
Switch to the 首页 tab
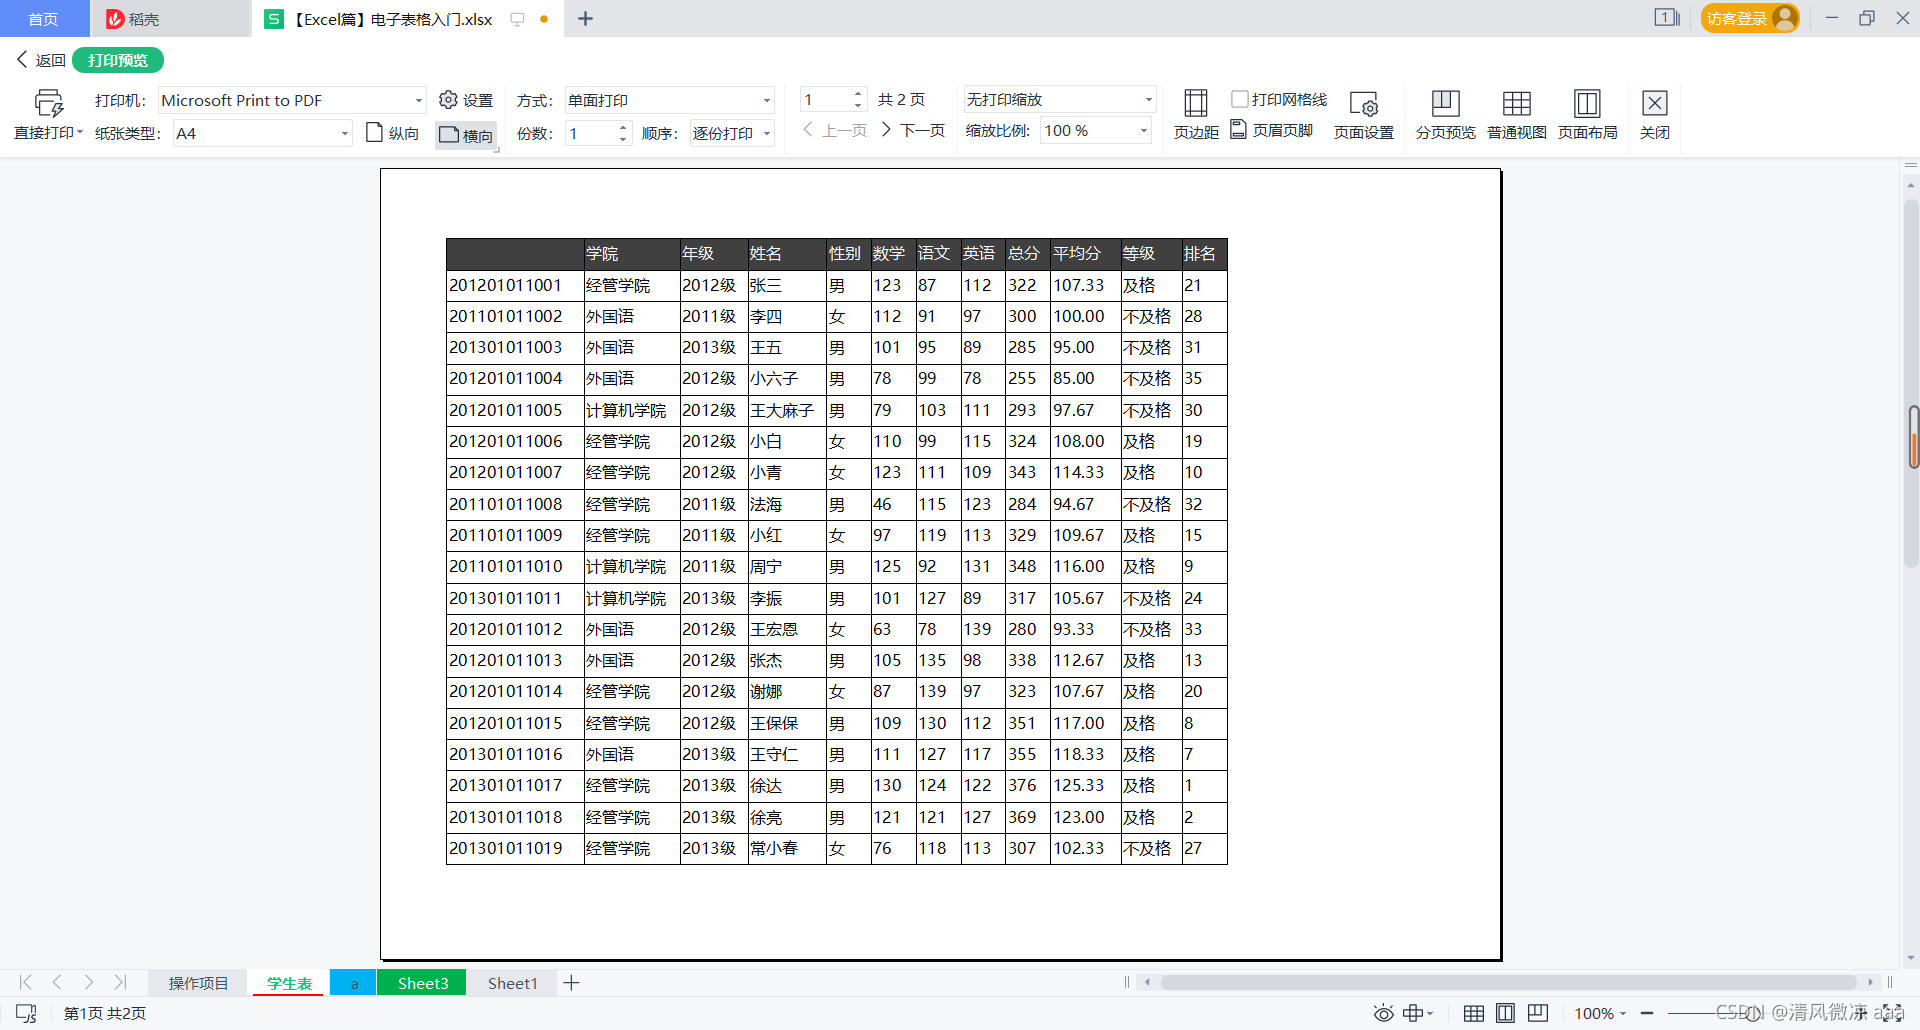click(44, 19)
